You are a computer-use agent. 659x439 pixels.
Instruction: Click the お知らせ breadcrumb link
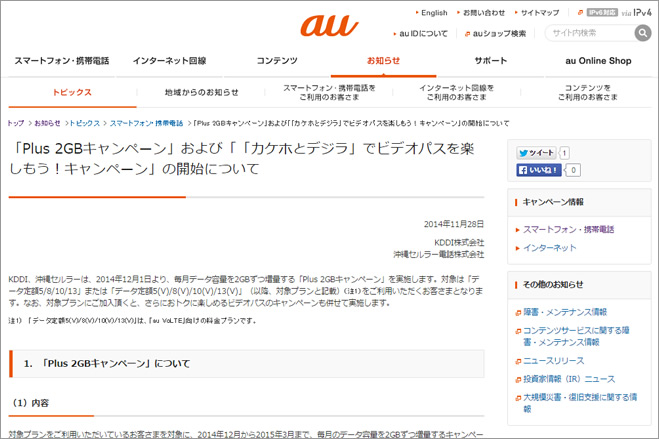tap(47, 123)
